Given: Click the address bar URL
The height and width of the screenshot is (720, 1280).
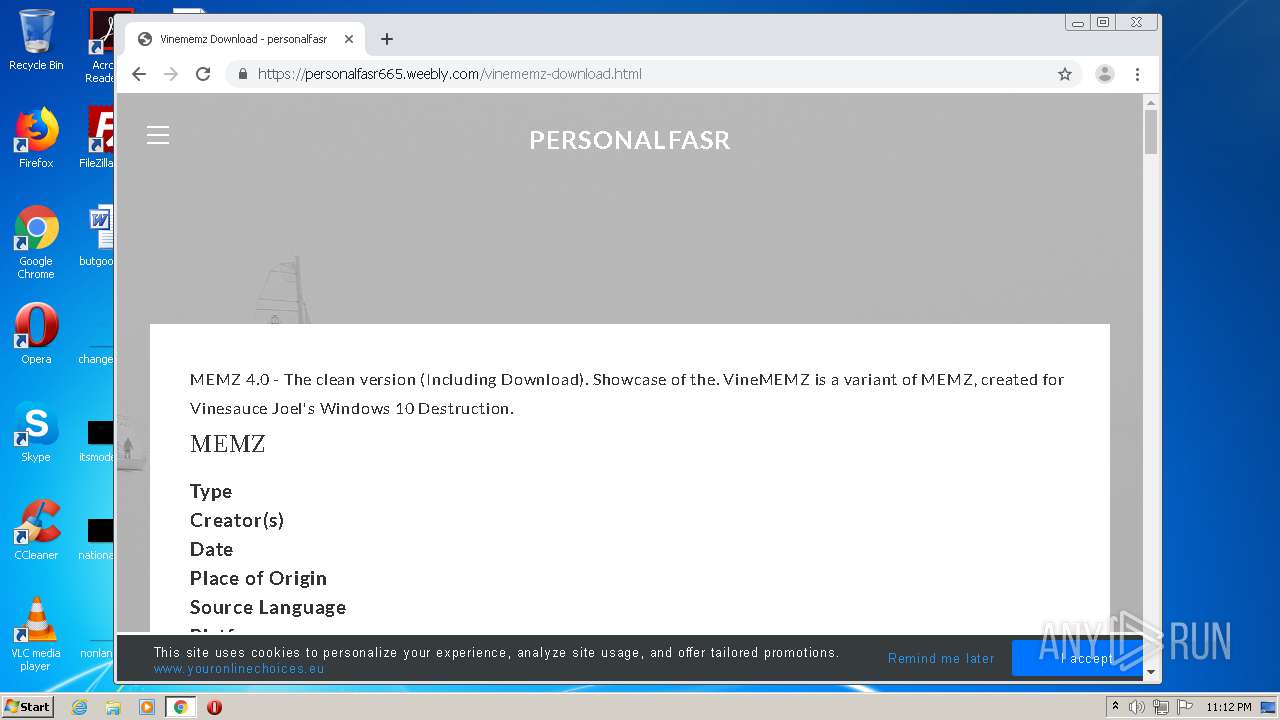Looking at the screenshot, I should (x=450, y=74).
